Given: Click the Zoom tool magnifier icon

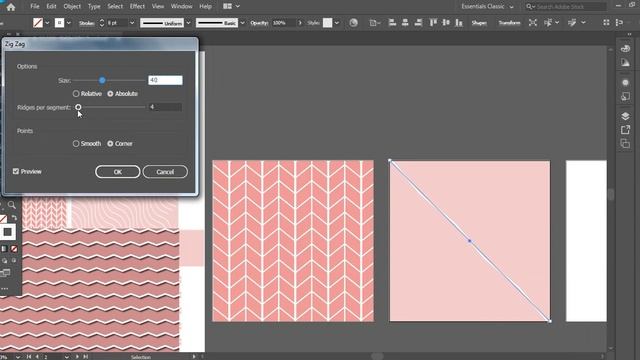Looking at the screenshot, I should click(x=12, y=205).
